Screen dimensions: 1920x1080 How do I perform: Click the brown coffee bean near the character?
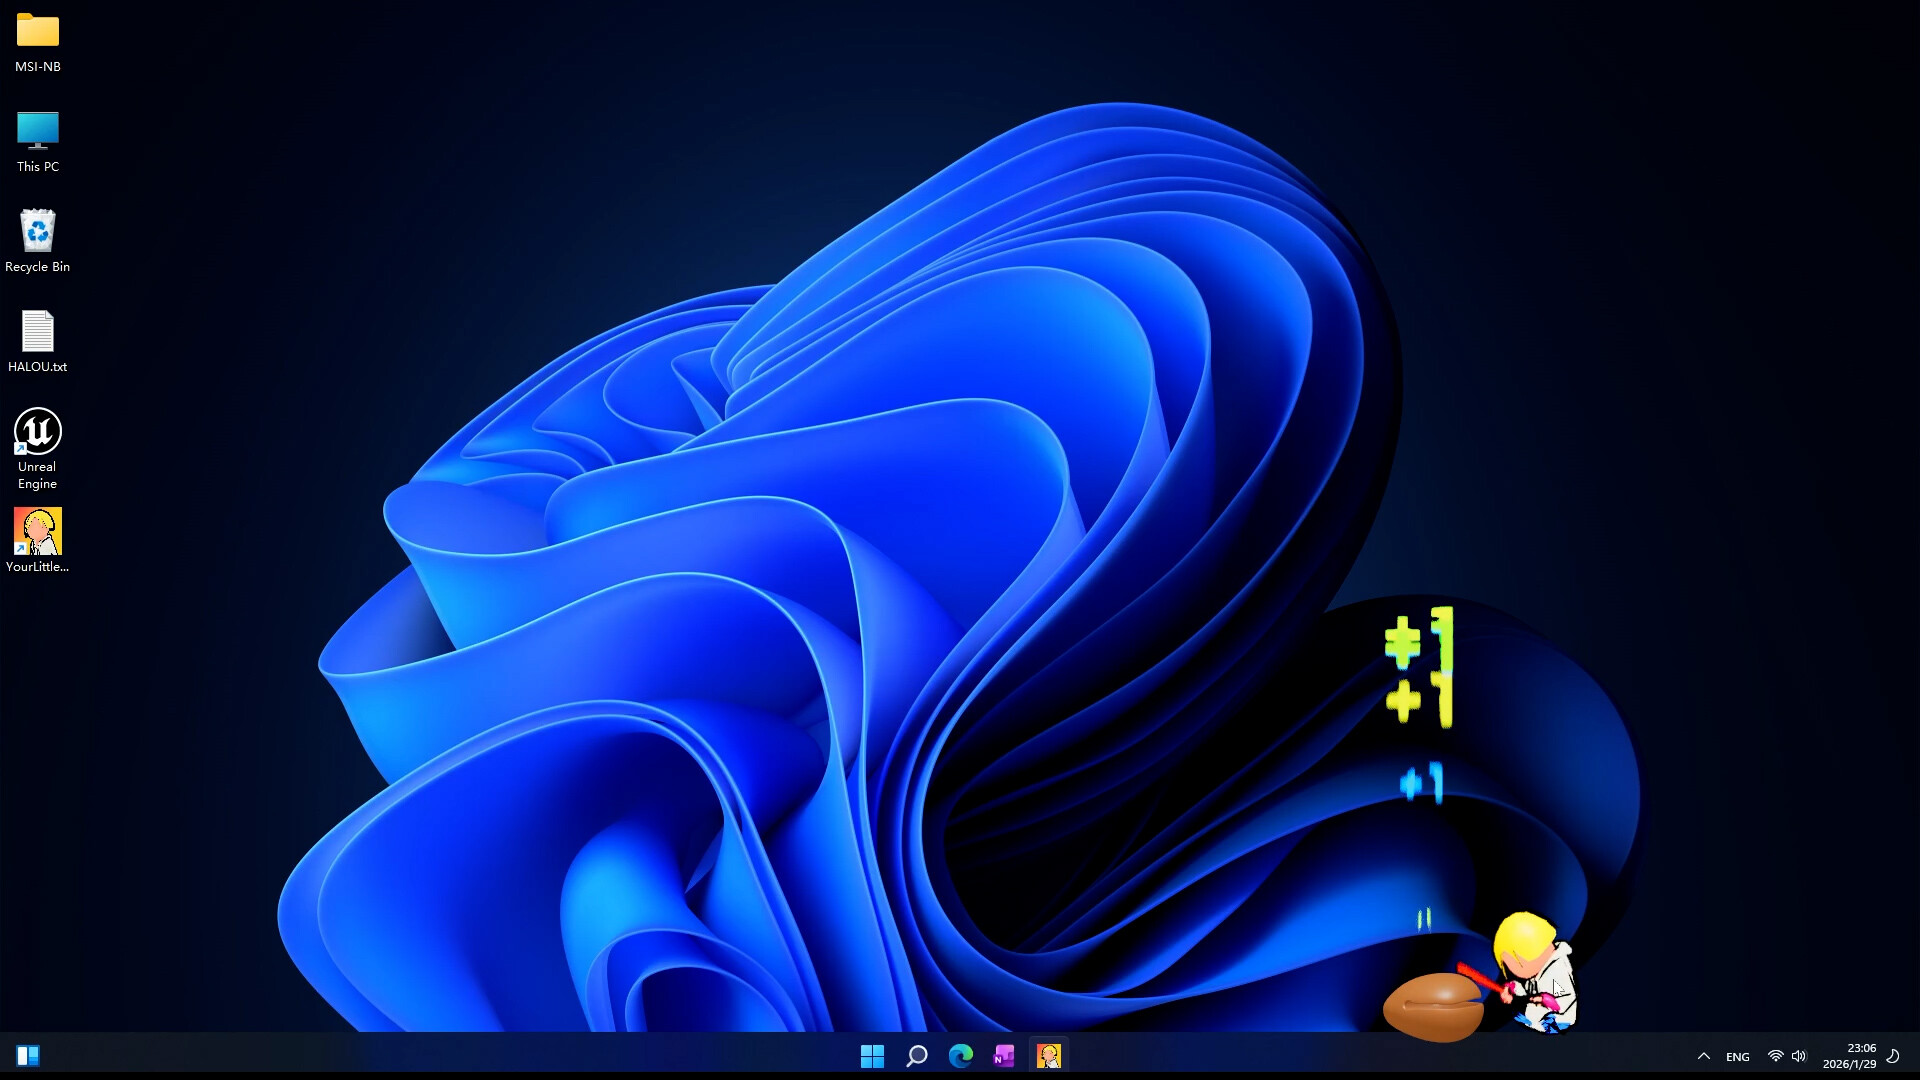(1435, 1005)
